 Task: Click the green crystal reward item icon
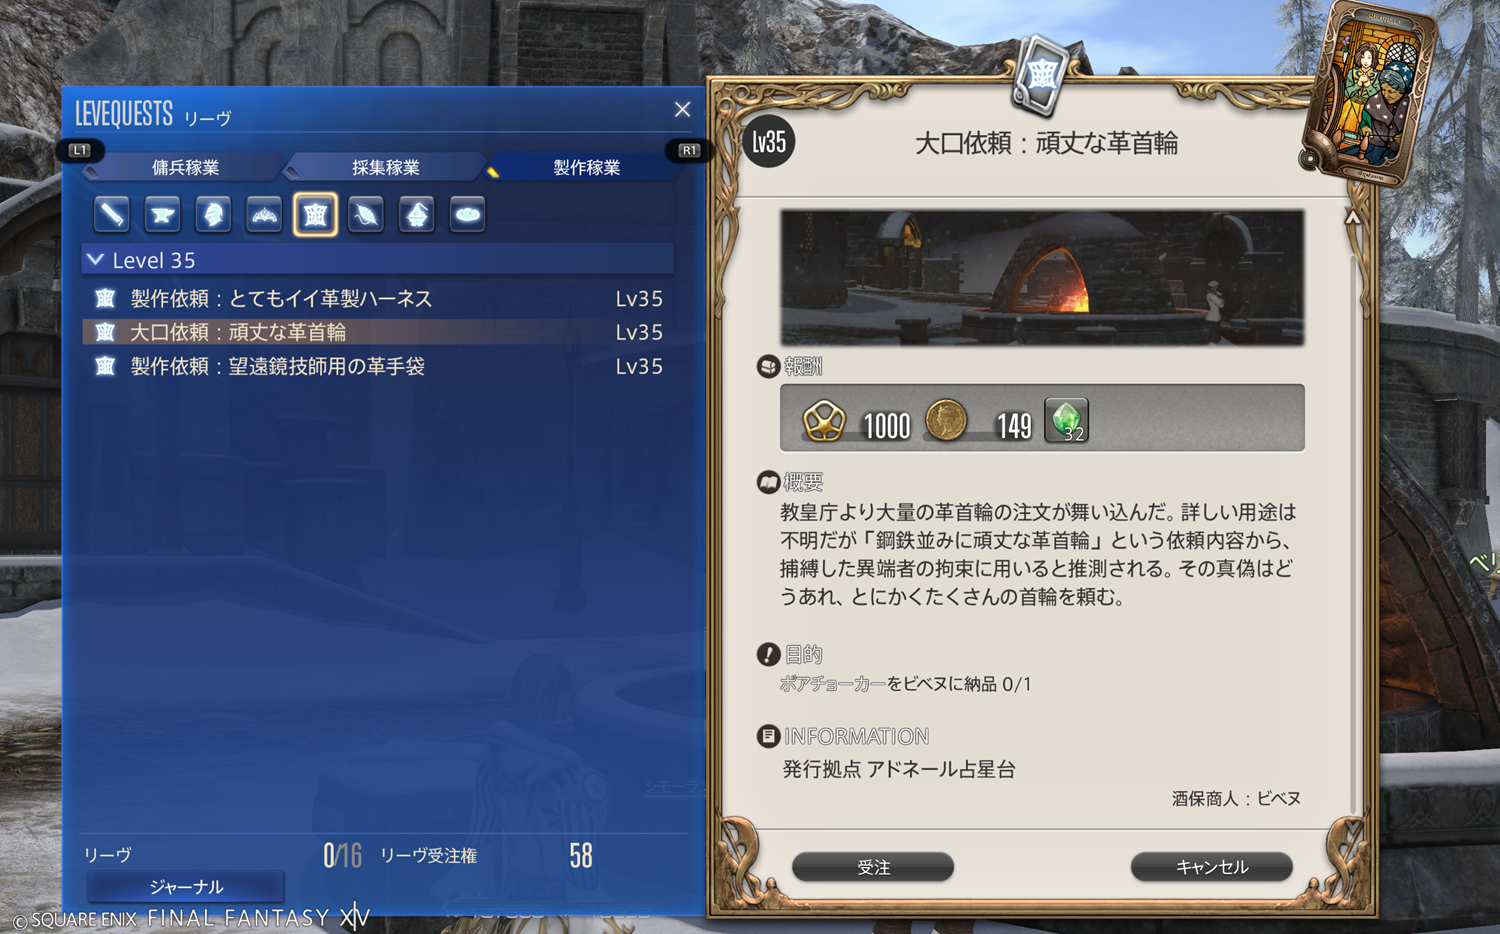(x=1066, y=420)
